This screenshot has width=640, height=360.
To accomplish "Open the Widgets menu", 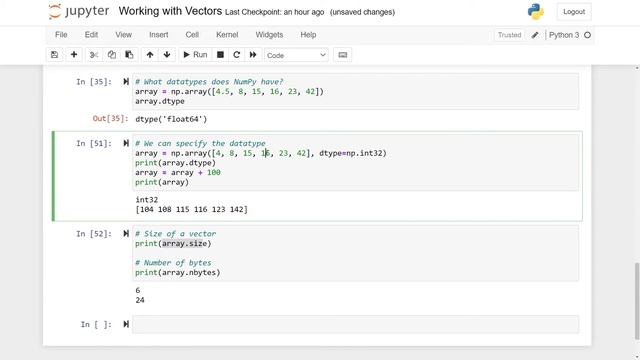I will pyautogui.click(x=269, y=35).
